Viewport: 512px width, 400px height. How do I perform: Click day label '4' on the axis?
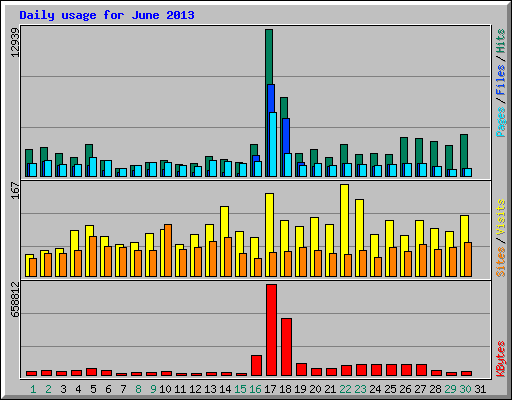(78, 389)
